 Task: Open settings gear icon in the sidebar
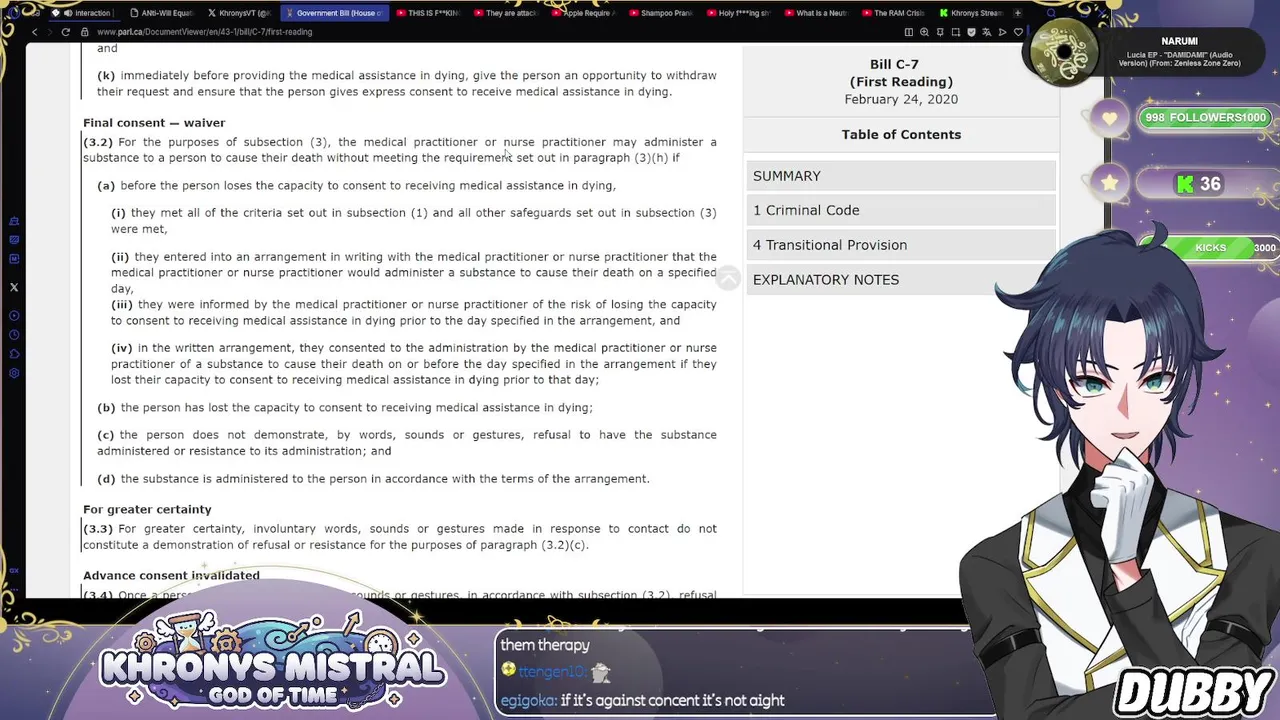14,373
